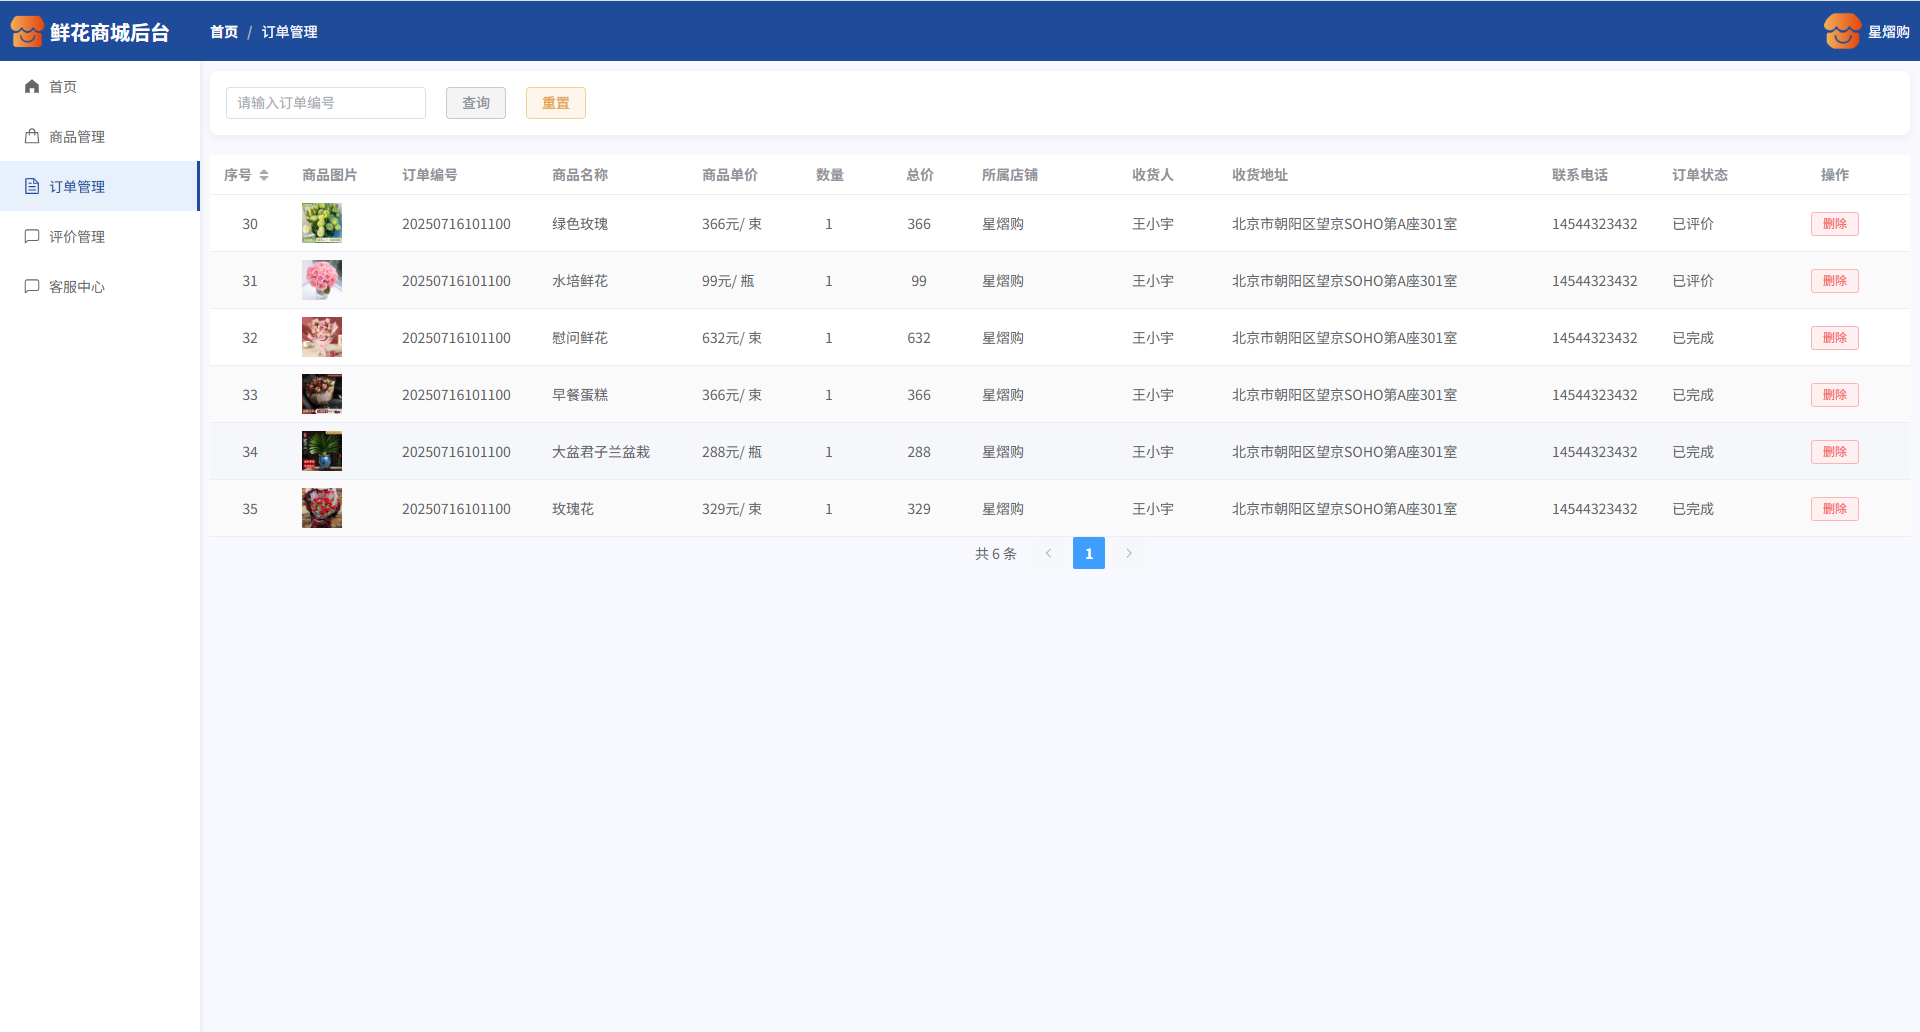Open the 水培鲜花 product thumbnail

tap(322, 281)
